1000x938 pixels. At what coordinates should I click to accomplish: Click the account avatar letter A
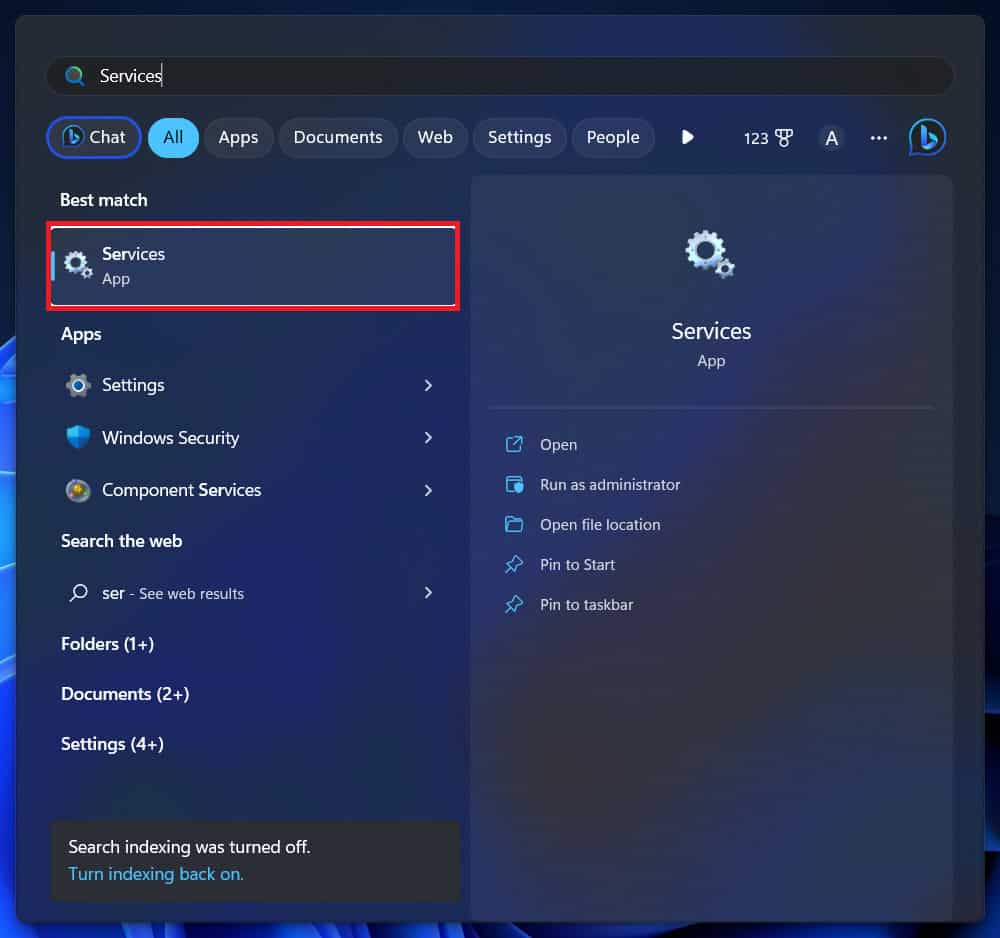(x=831, y=138)
